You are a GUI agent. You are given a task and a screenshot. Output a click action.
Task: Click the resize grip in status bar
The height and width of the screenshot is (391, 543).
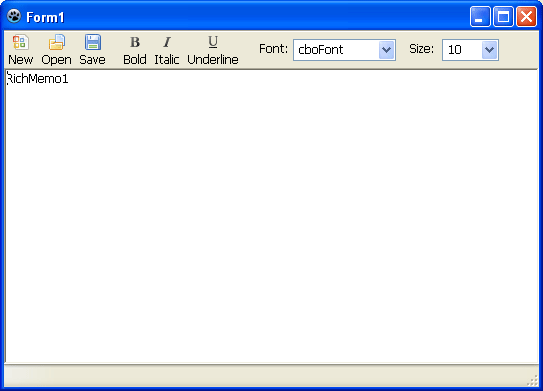point(533,381)
